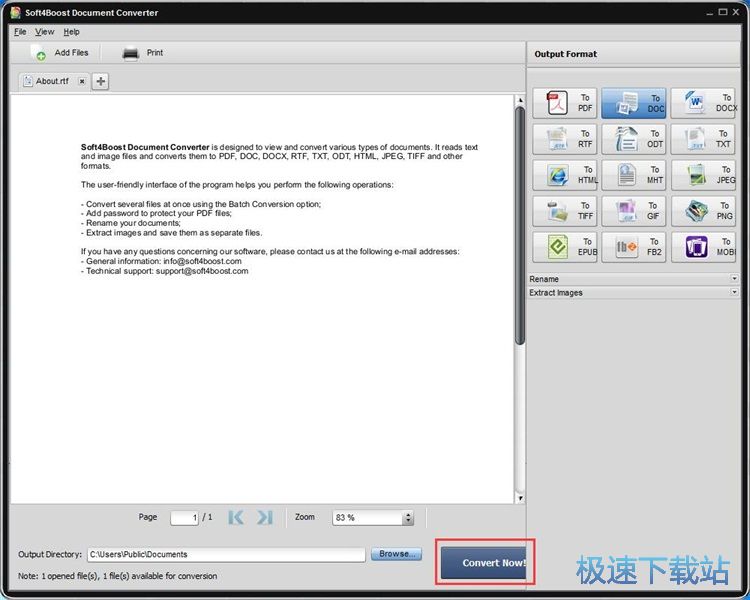This screenshot has height=600, width=750.
Task: Select the To FB2 output format
Action: click(634, 247)
